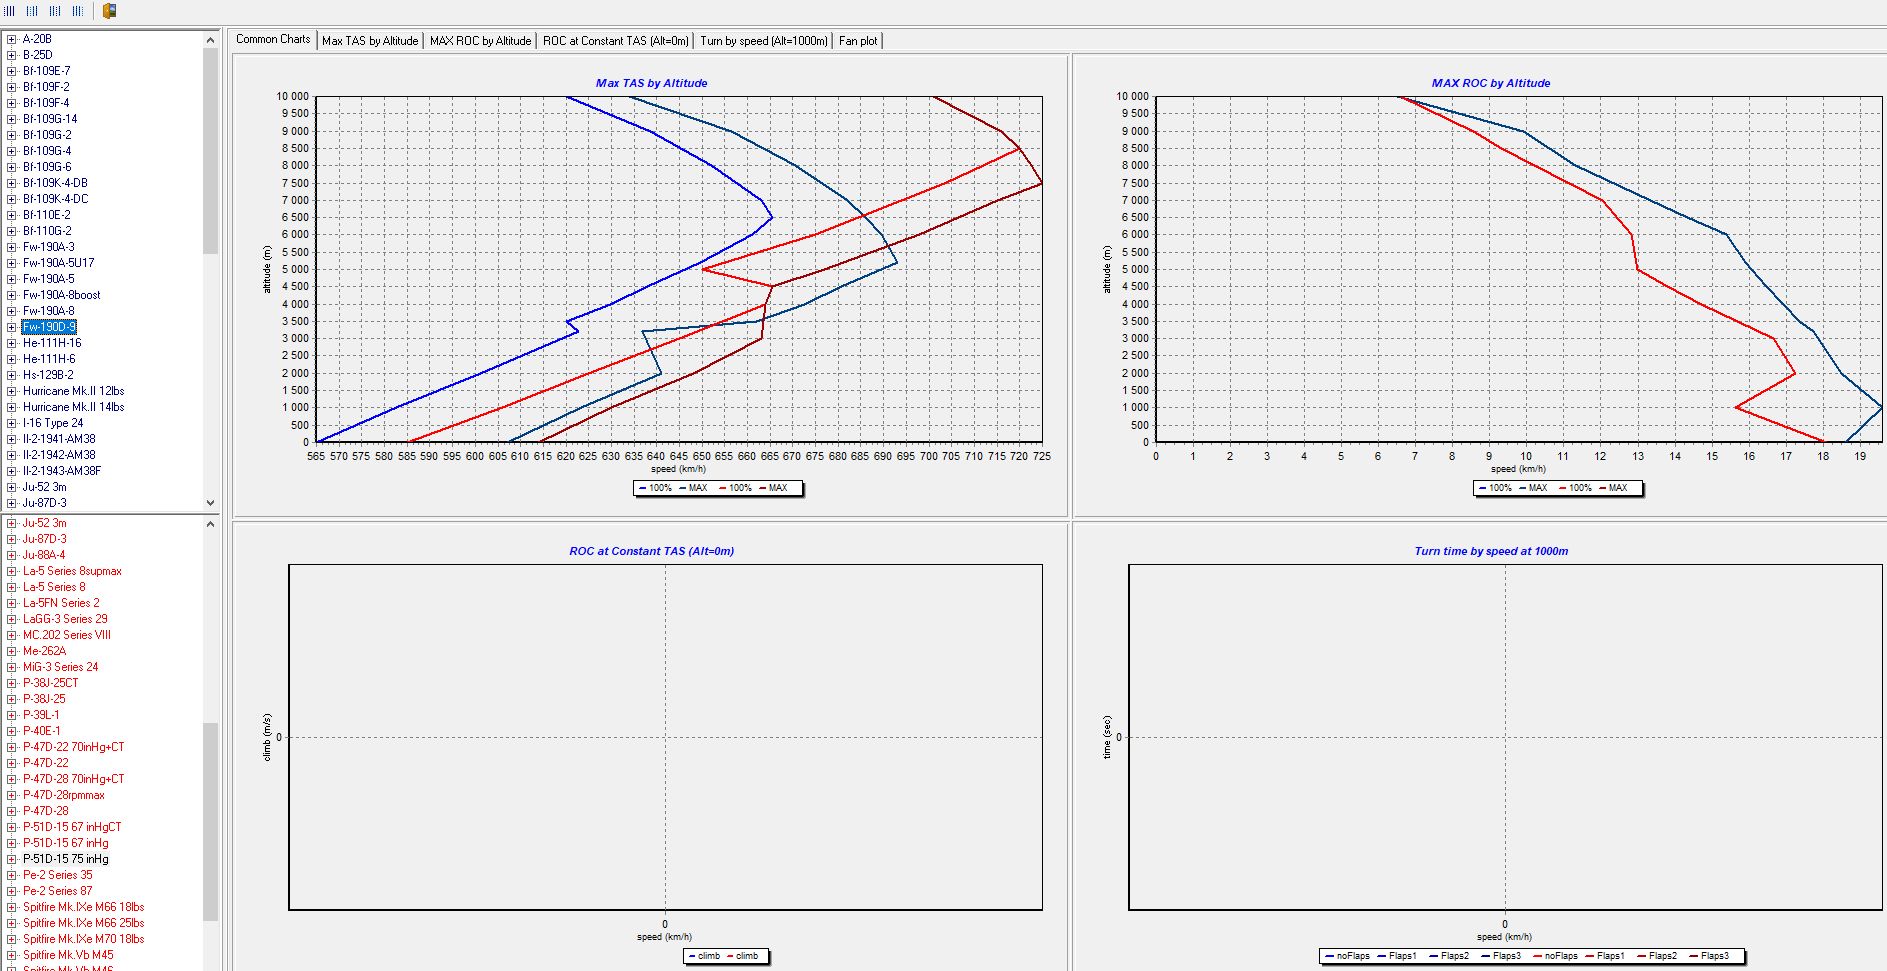Image resolution: width=1887 pixels, height=971 pixels.
Task: Open Turn by speed (Alt=1000m) tab
Action: point(764,41)
